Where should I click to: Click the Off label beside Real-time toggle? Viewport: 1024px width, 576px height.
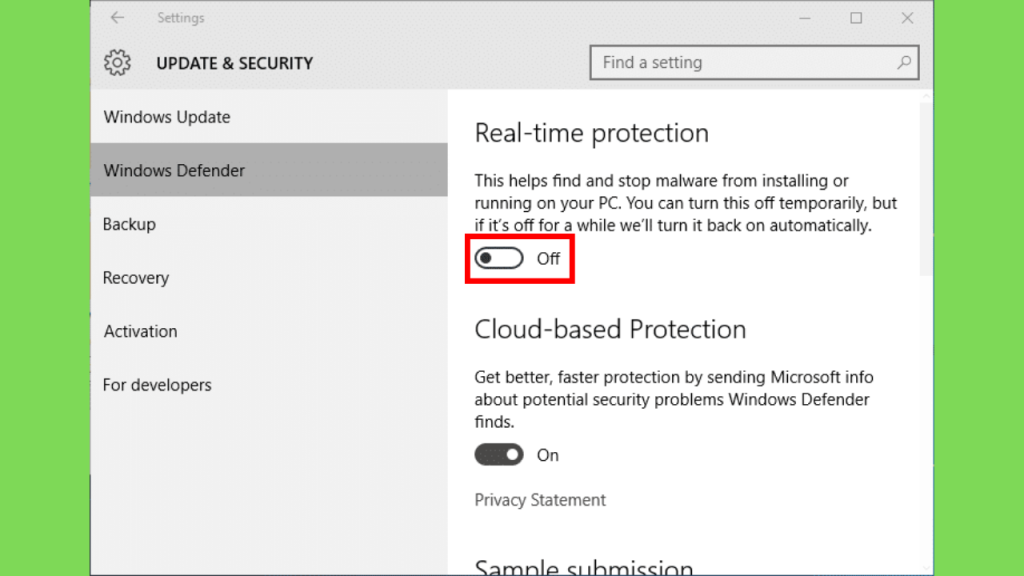[548, 259]
